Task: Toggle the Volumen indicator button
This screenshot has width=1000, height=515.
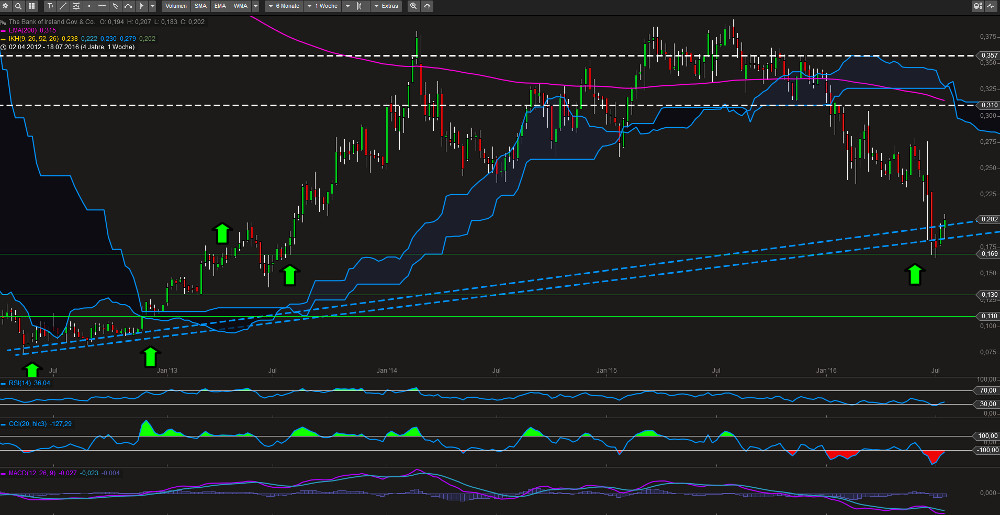Action: click(177, 6)
